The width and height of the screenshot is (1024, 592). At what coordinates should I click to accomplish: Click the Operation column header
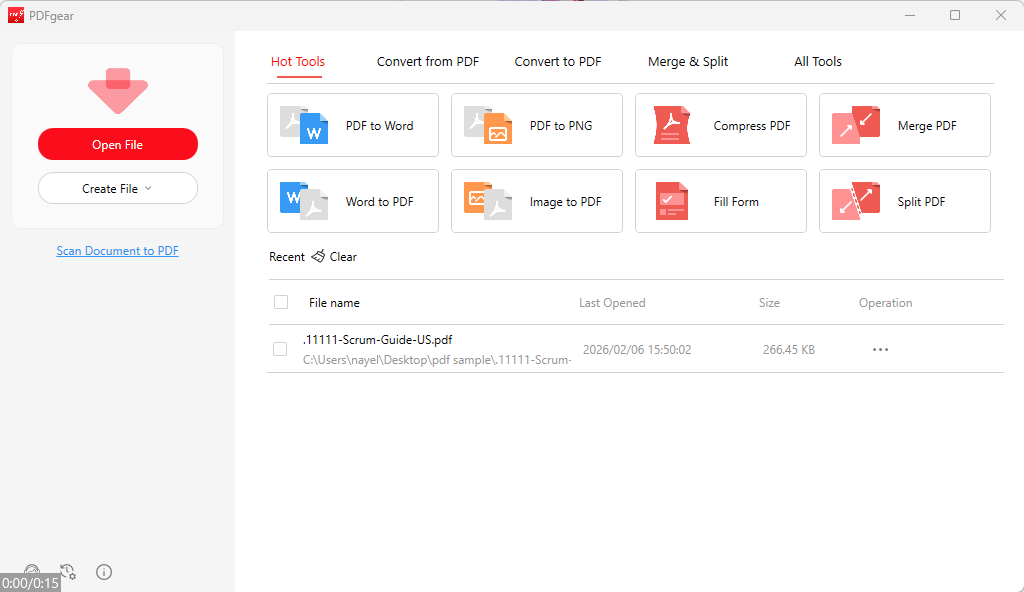tap(886, 303)
